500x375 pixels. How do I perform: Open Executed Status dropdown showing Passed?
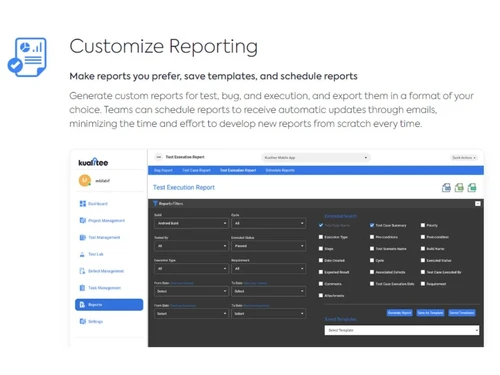268,246
